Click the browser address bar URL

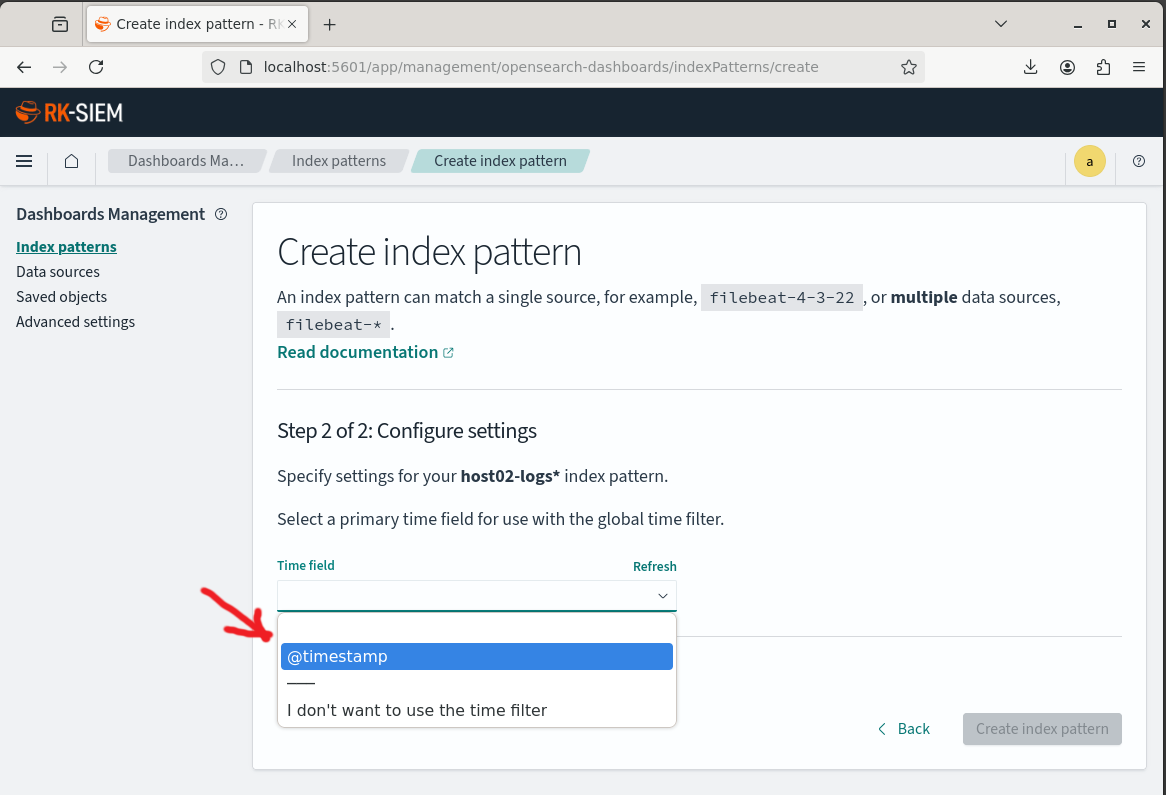(540, 67)
